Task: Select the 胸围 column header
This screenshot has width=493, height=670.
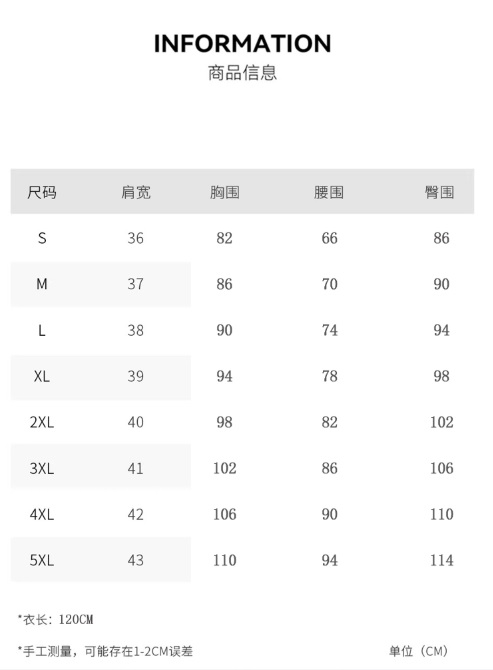Action: 224,192
